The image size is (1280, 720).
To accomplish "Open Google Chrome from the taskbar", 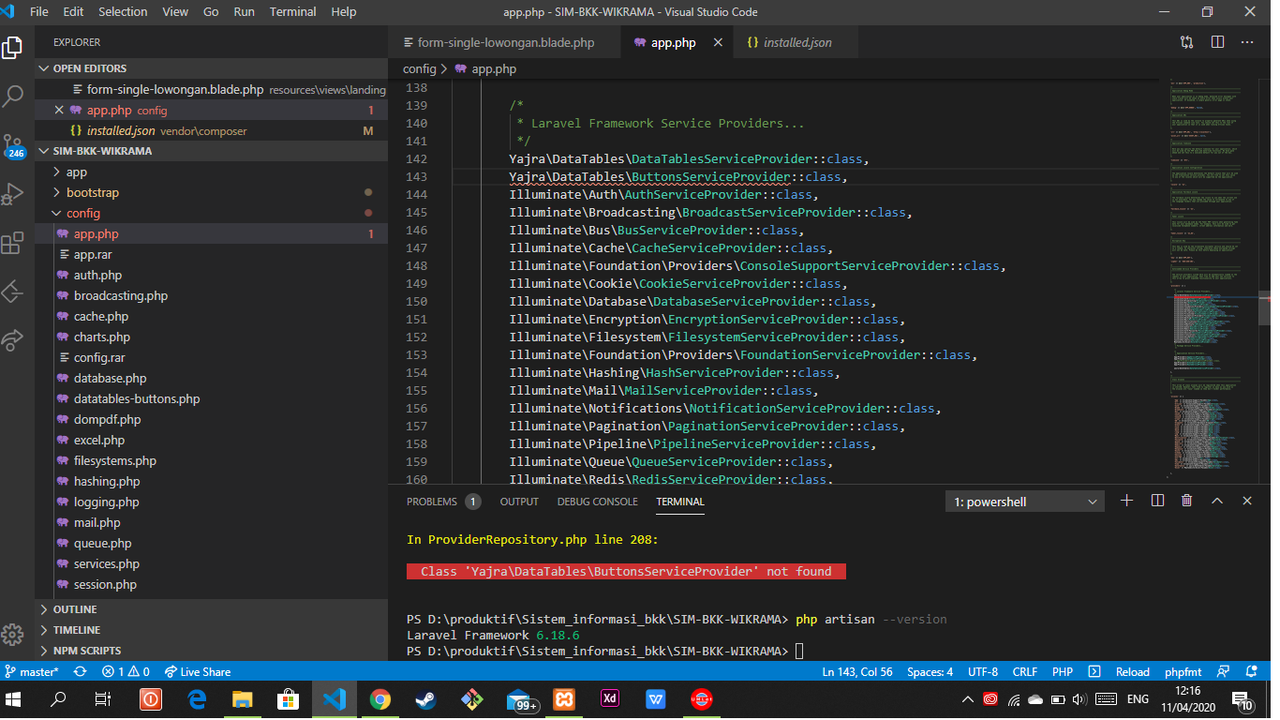I will point(379,700).
